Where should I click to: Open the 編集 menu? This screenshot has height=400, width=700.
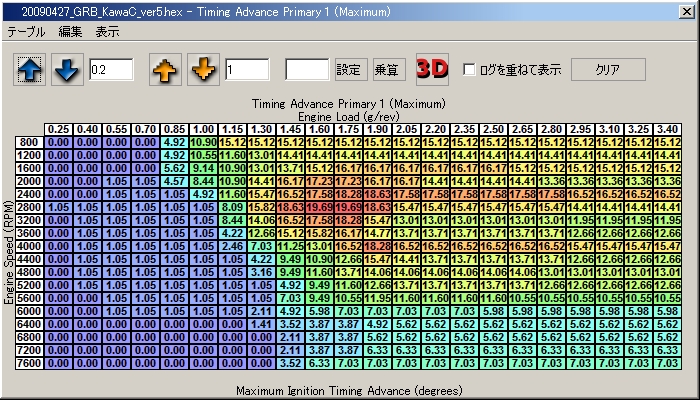coord(70,32)
